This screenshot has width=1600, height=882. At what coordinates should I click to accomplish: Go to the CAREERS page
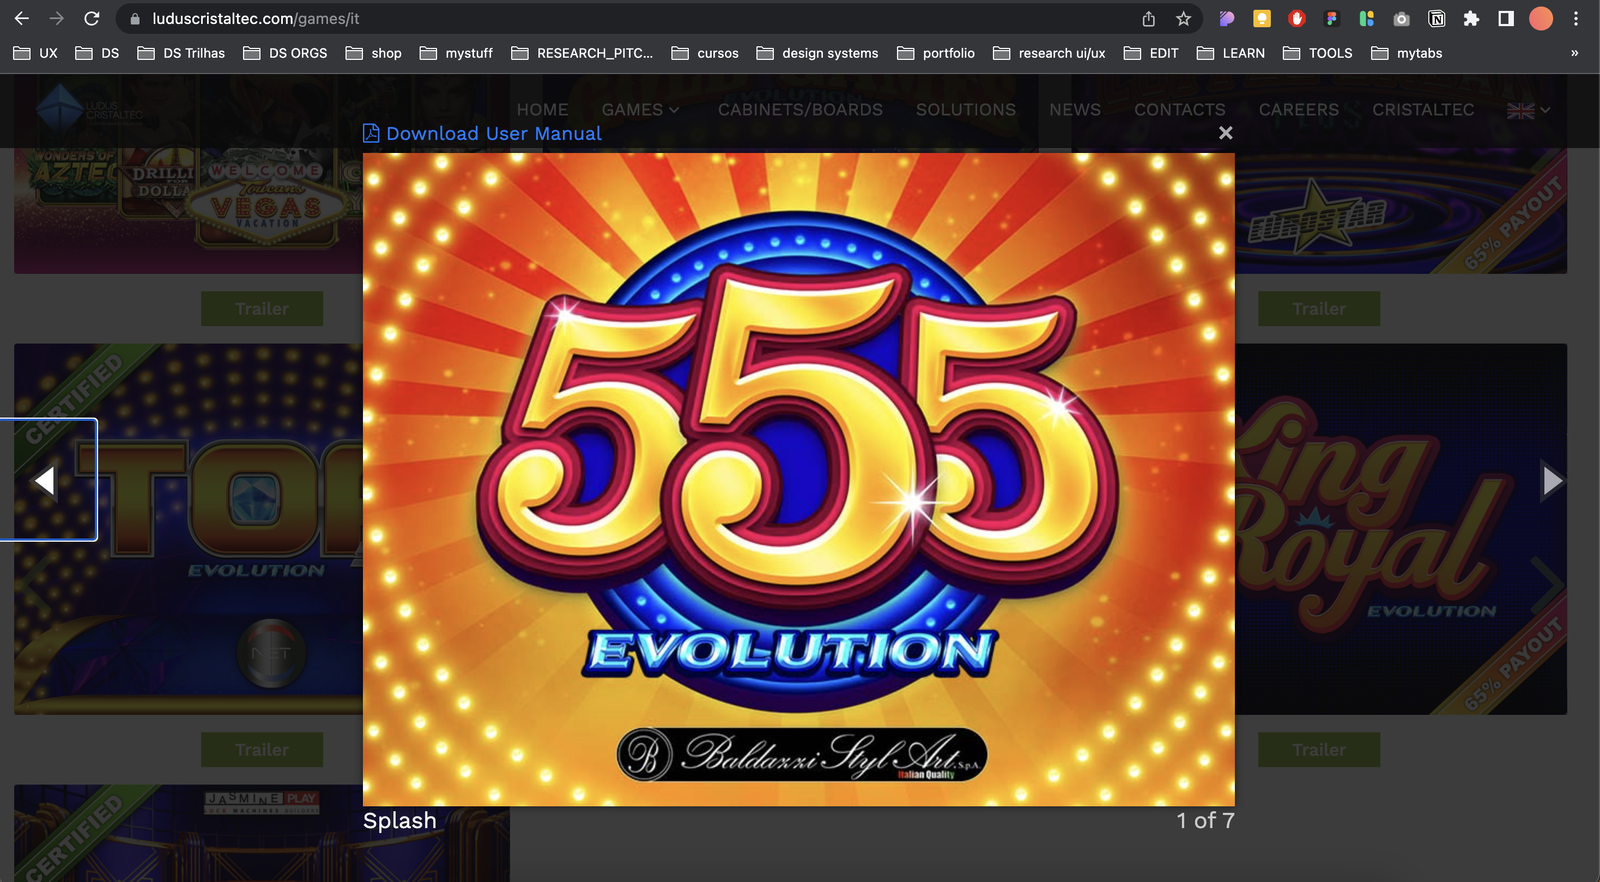point(1298,110)
